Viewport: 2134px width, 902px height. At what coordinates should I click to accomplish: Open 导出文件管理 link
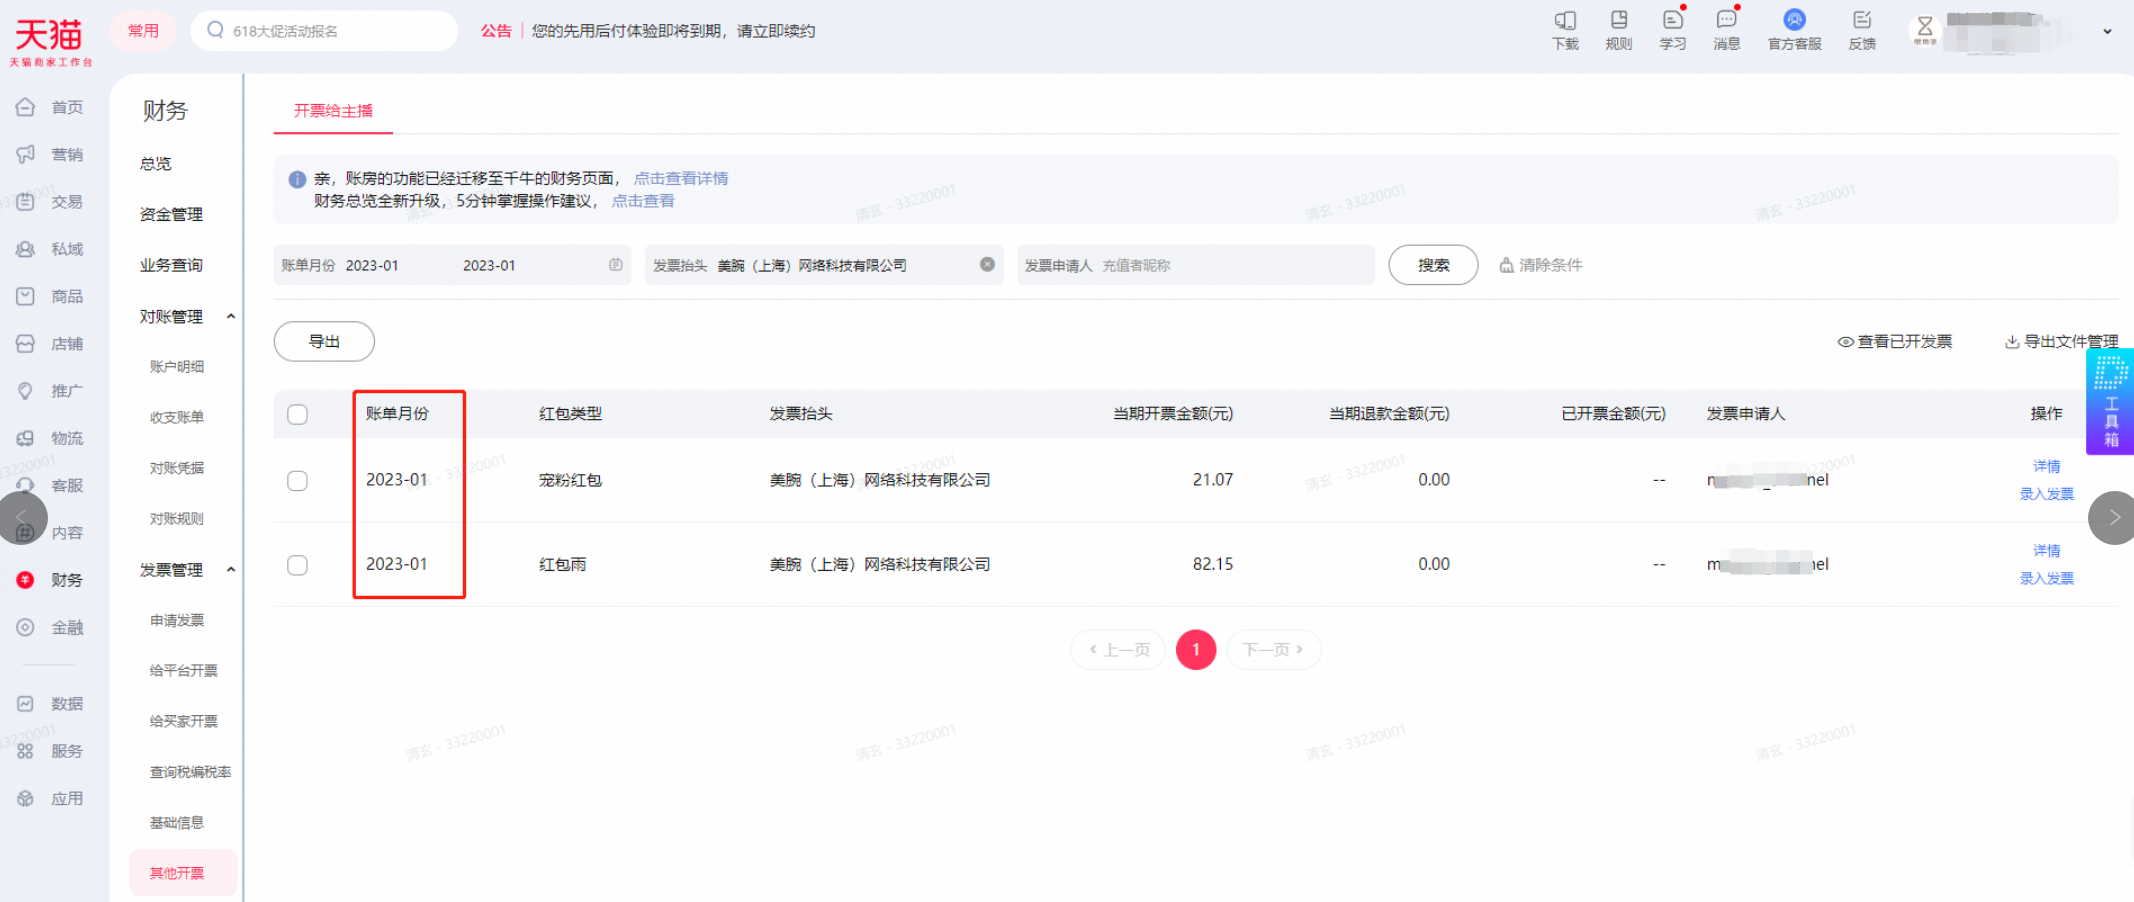click(x=2062, y=342)
